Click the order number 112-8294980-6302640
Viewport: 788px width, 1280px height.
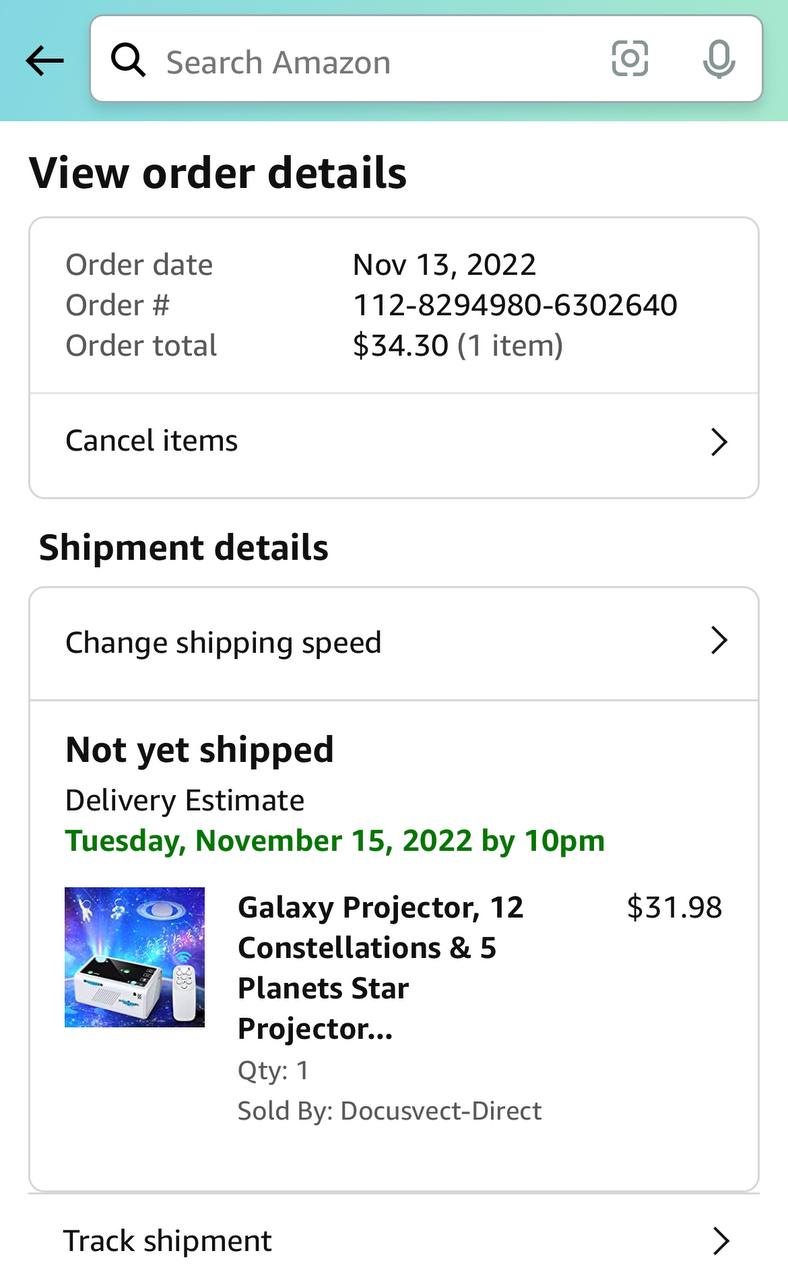[515, 305]
